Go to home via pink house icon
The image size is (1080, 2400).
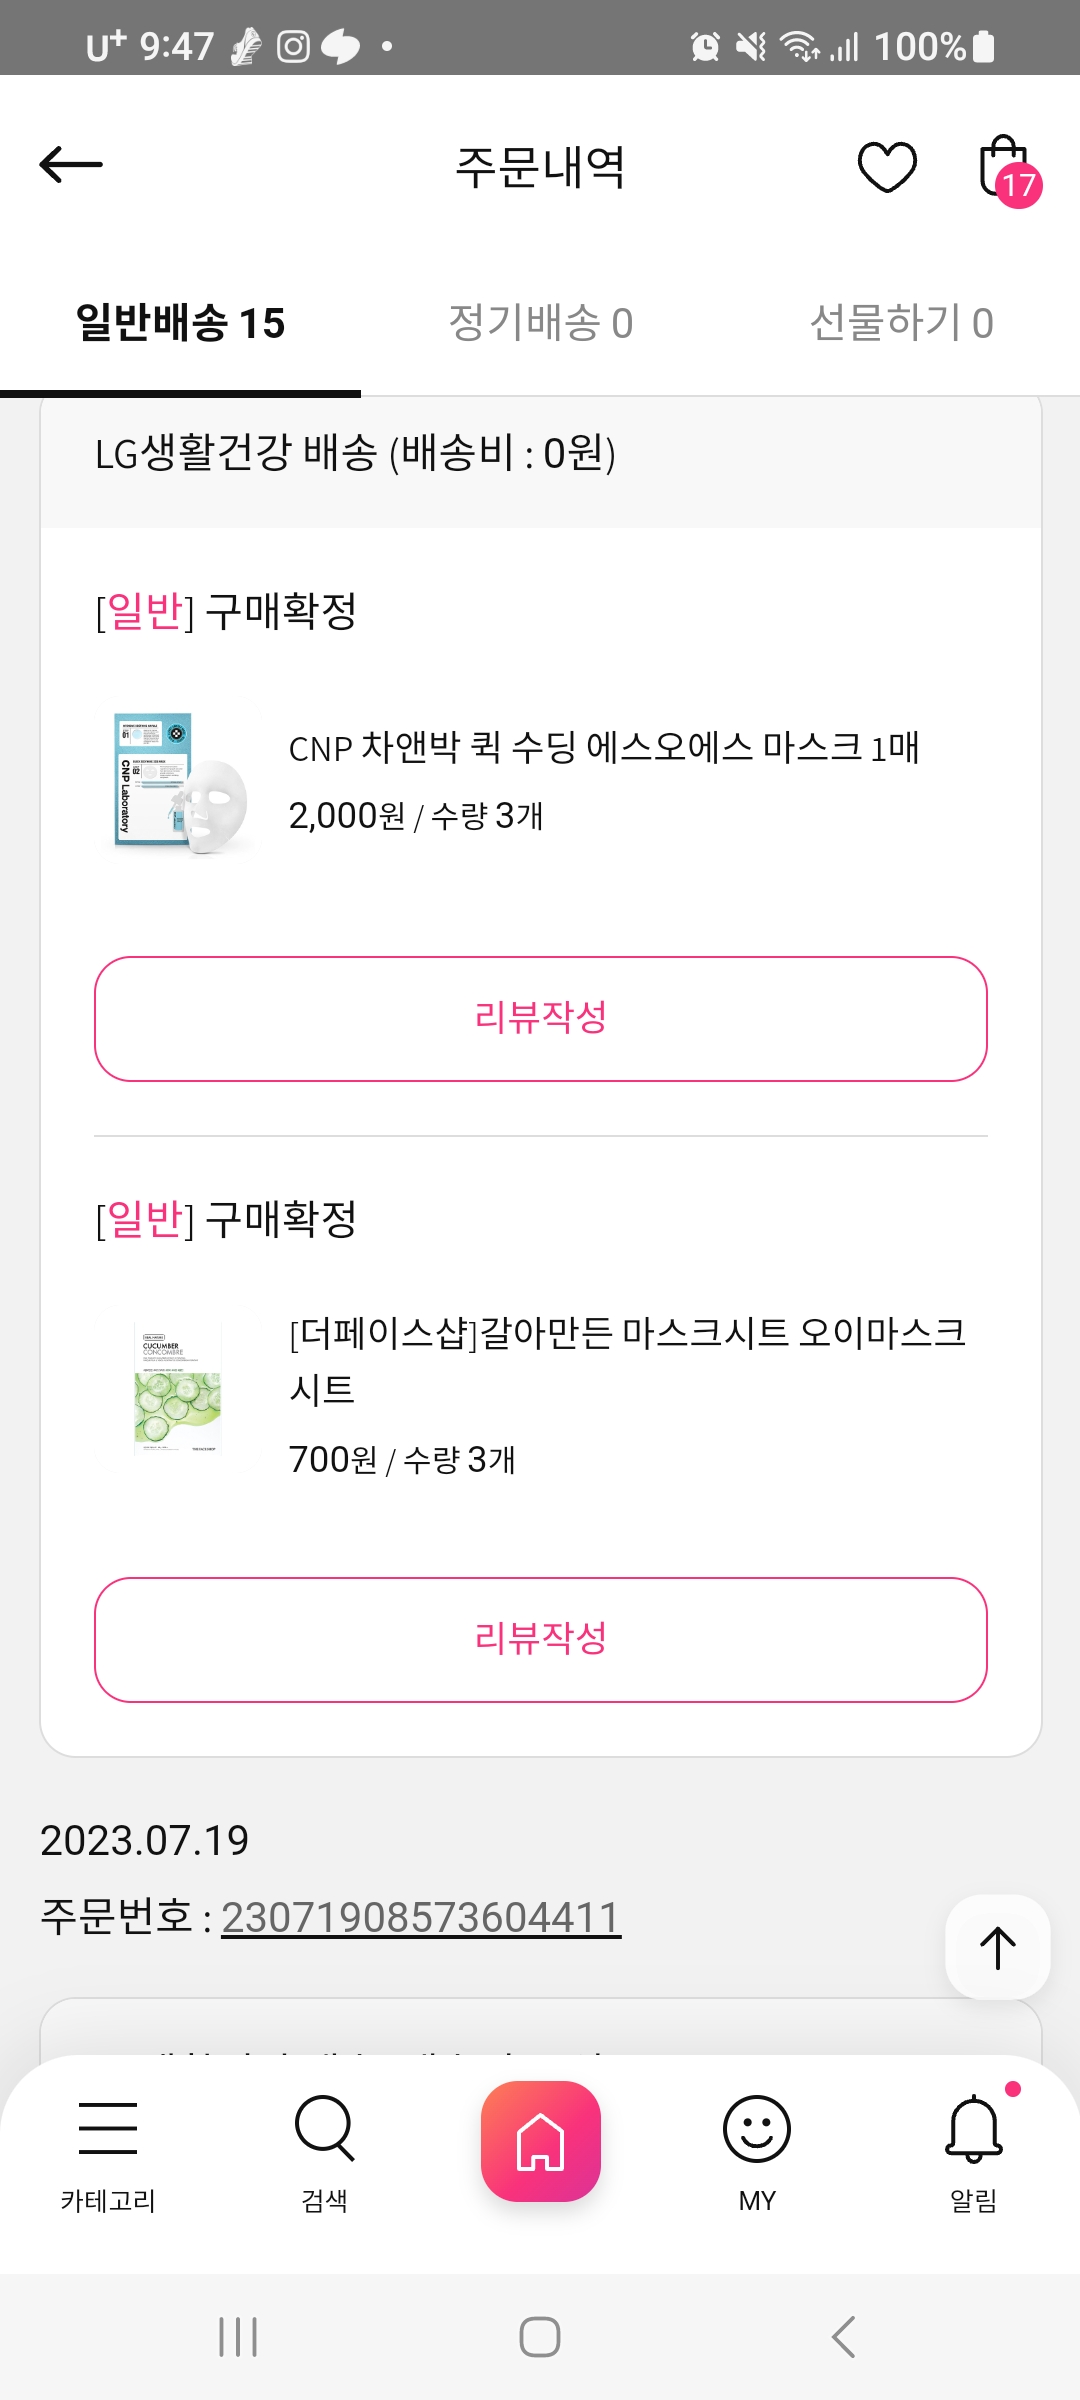point(540,2141)
